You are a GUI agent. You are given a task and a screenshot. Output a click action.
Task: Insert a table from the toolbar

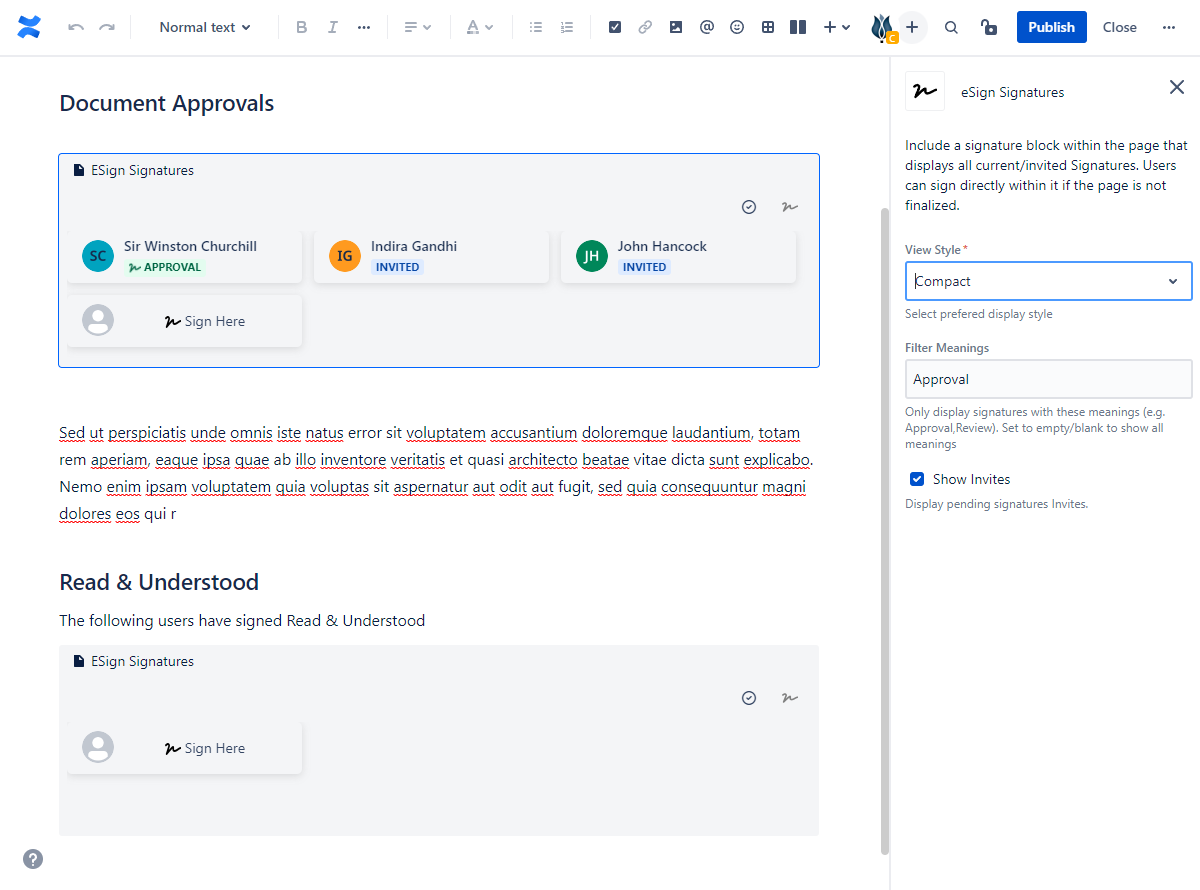point(768,27)
